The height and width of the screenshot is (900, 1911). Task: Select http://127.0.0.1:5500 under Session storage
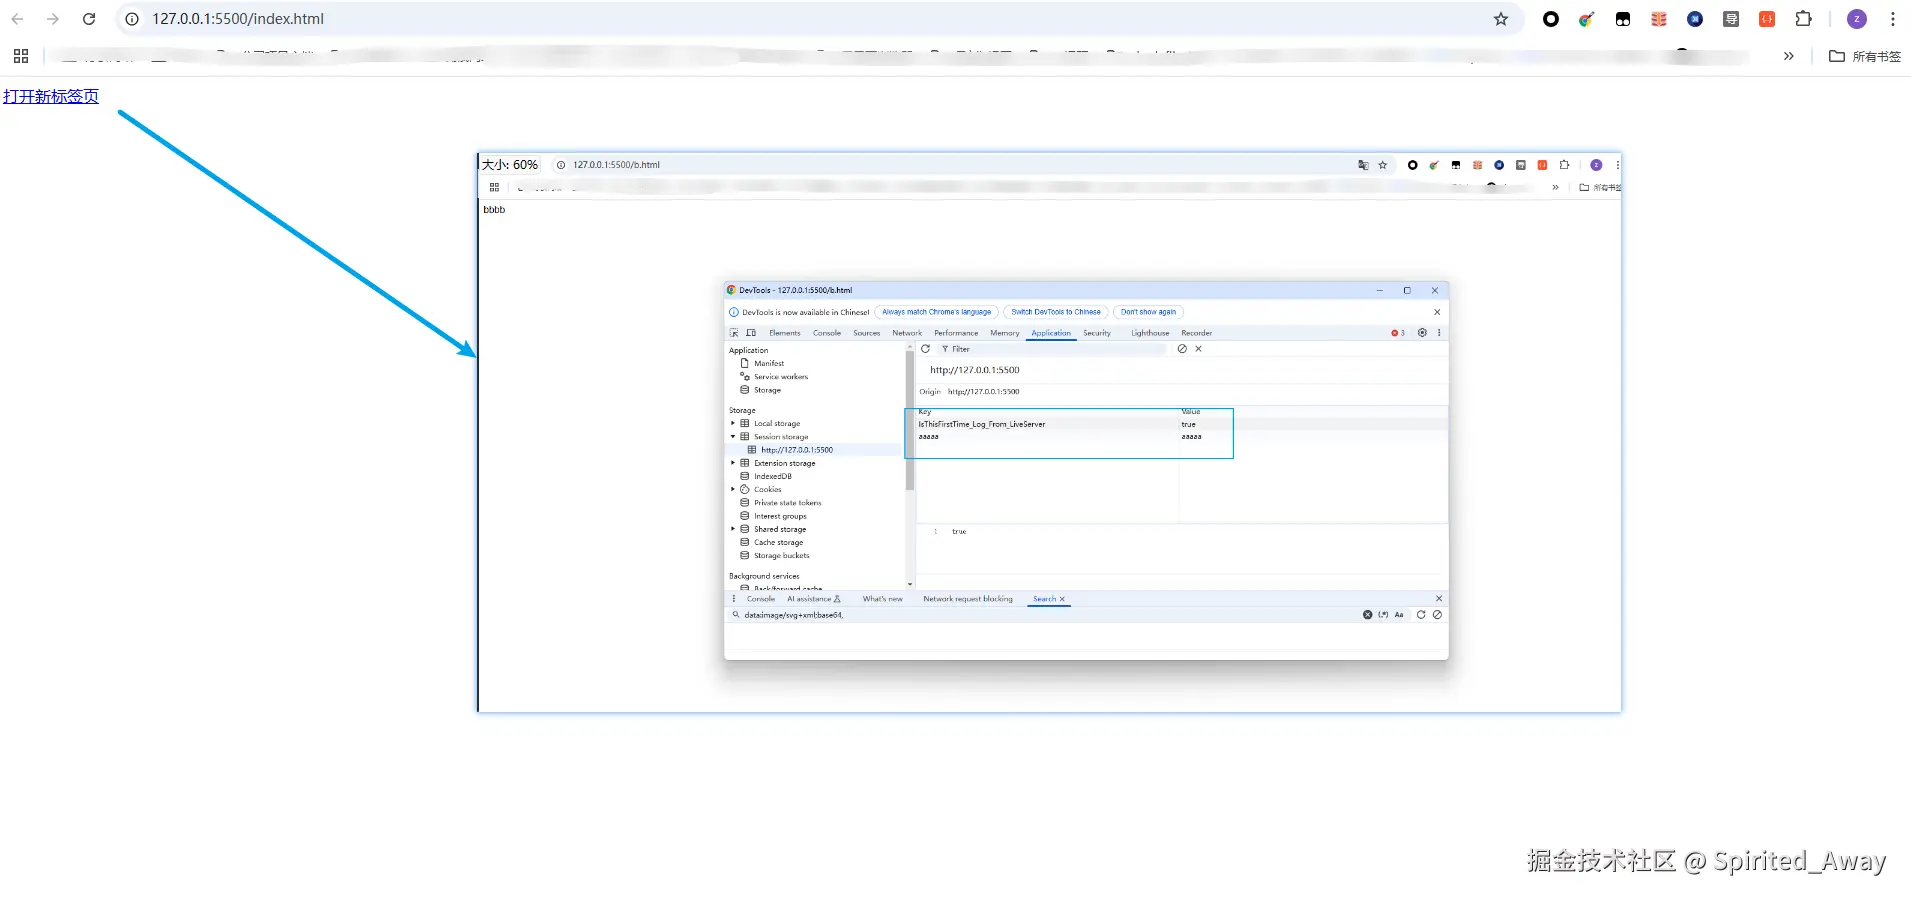797,450
